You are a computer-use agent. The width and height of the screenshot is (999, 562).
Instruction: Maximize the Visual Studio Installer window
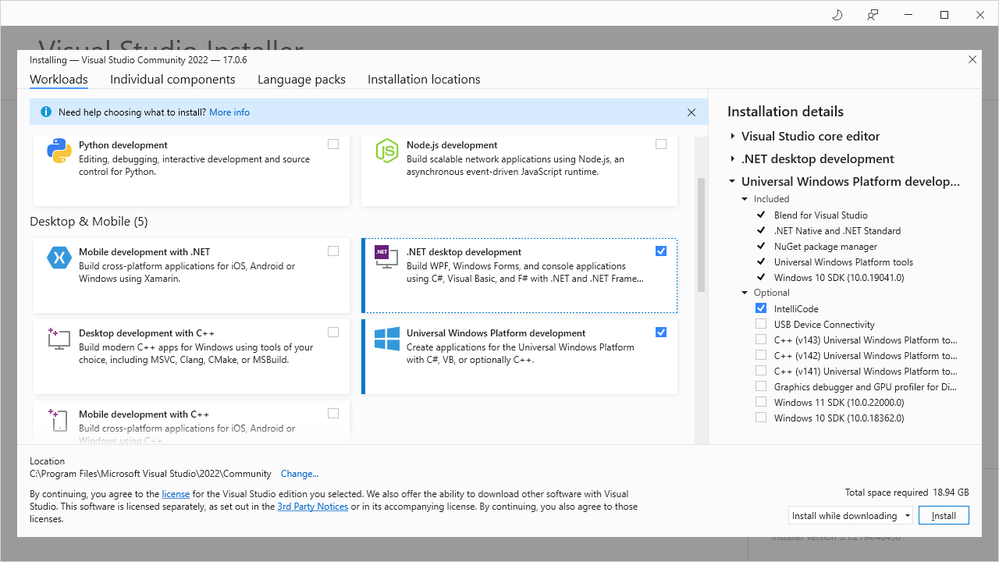pyautogui.click(x=944, y=15)
